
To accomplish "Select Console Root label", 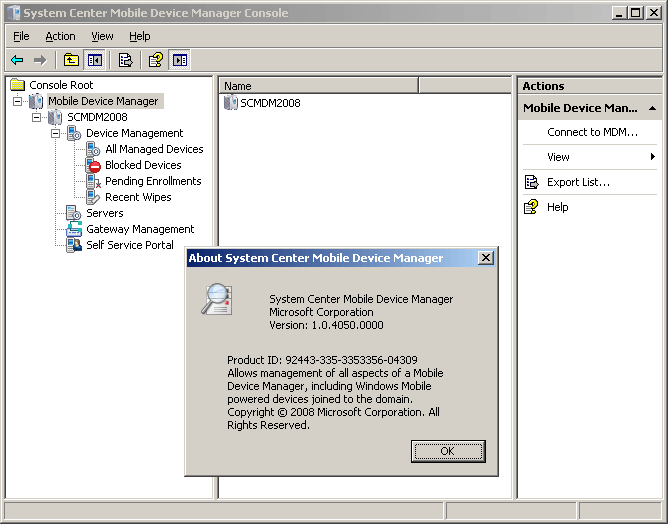I will (x=61, y=85).
